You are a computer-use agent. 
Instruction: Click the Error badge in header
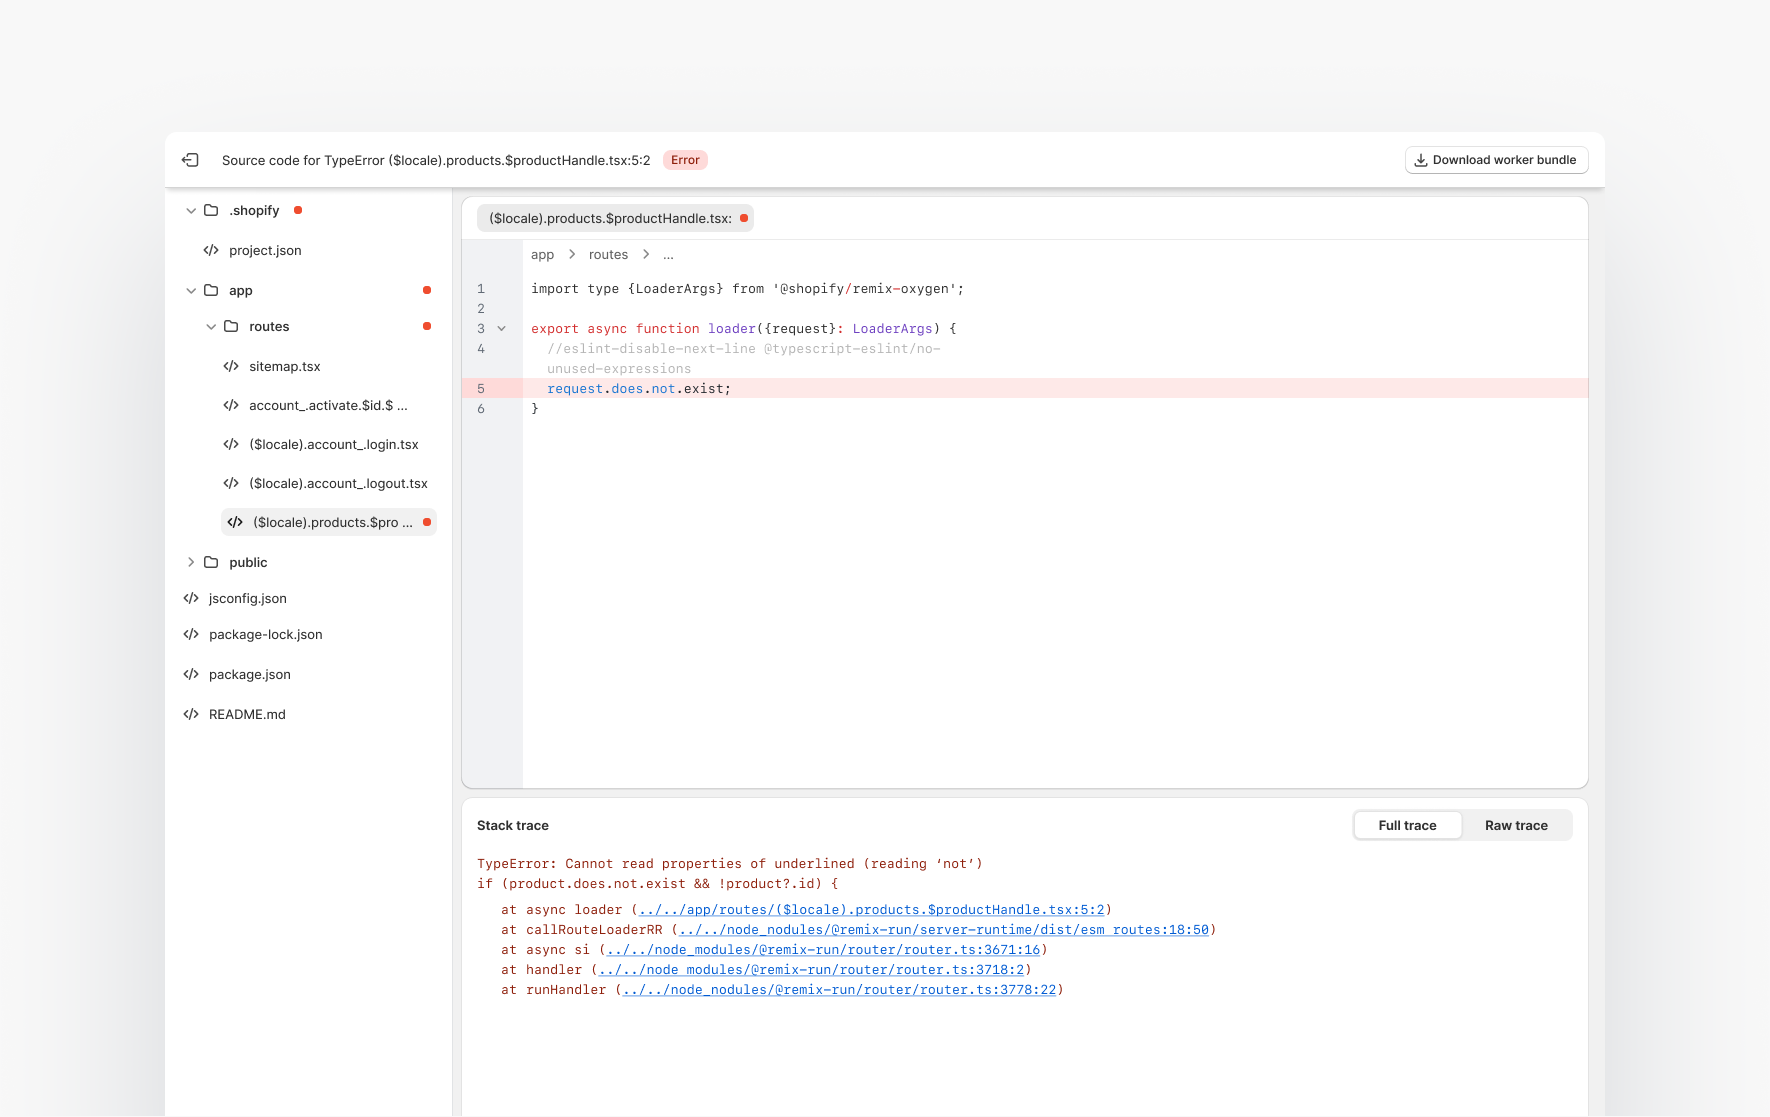click(x=685, y=160)
